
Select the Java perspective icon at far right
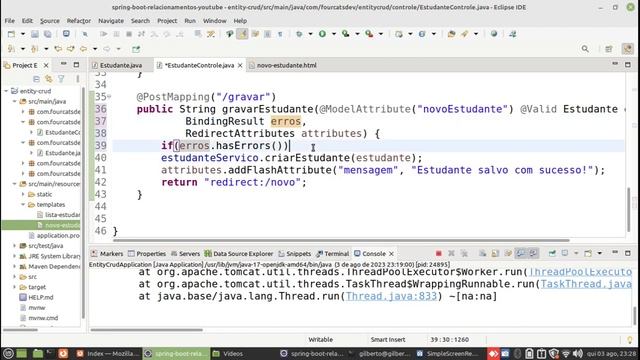coord(627,49)
